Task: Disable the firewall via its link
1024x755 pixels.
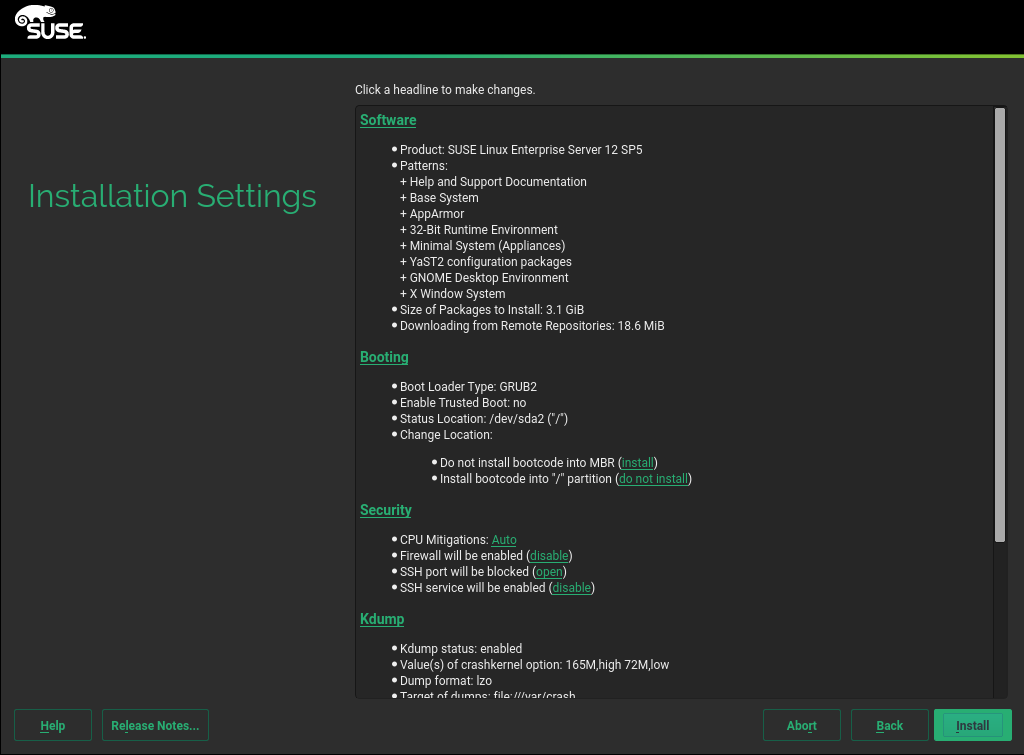Action: tap(549, 556)
